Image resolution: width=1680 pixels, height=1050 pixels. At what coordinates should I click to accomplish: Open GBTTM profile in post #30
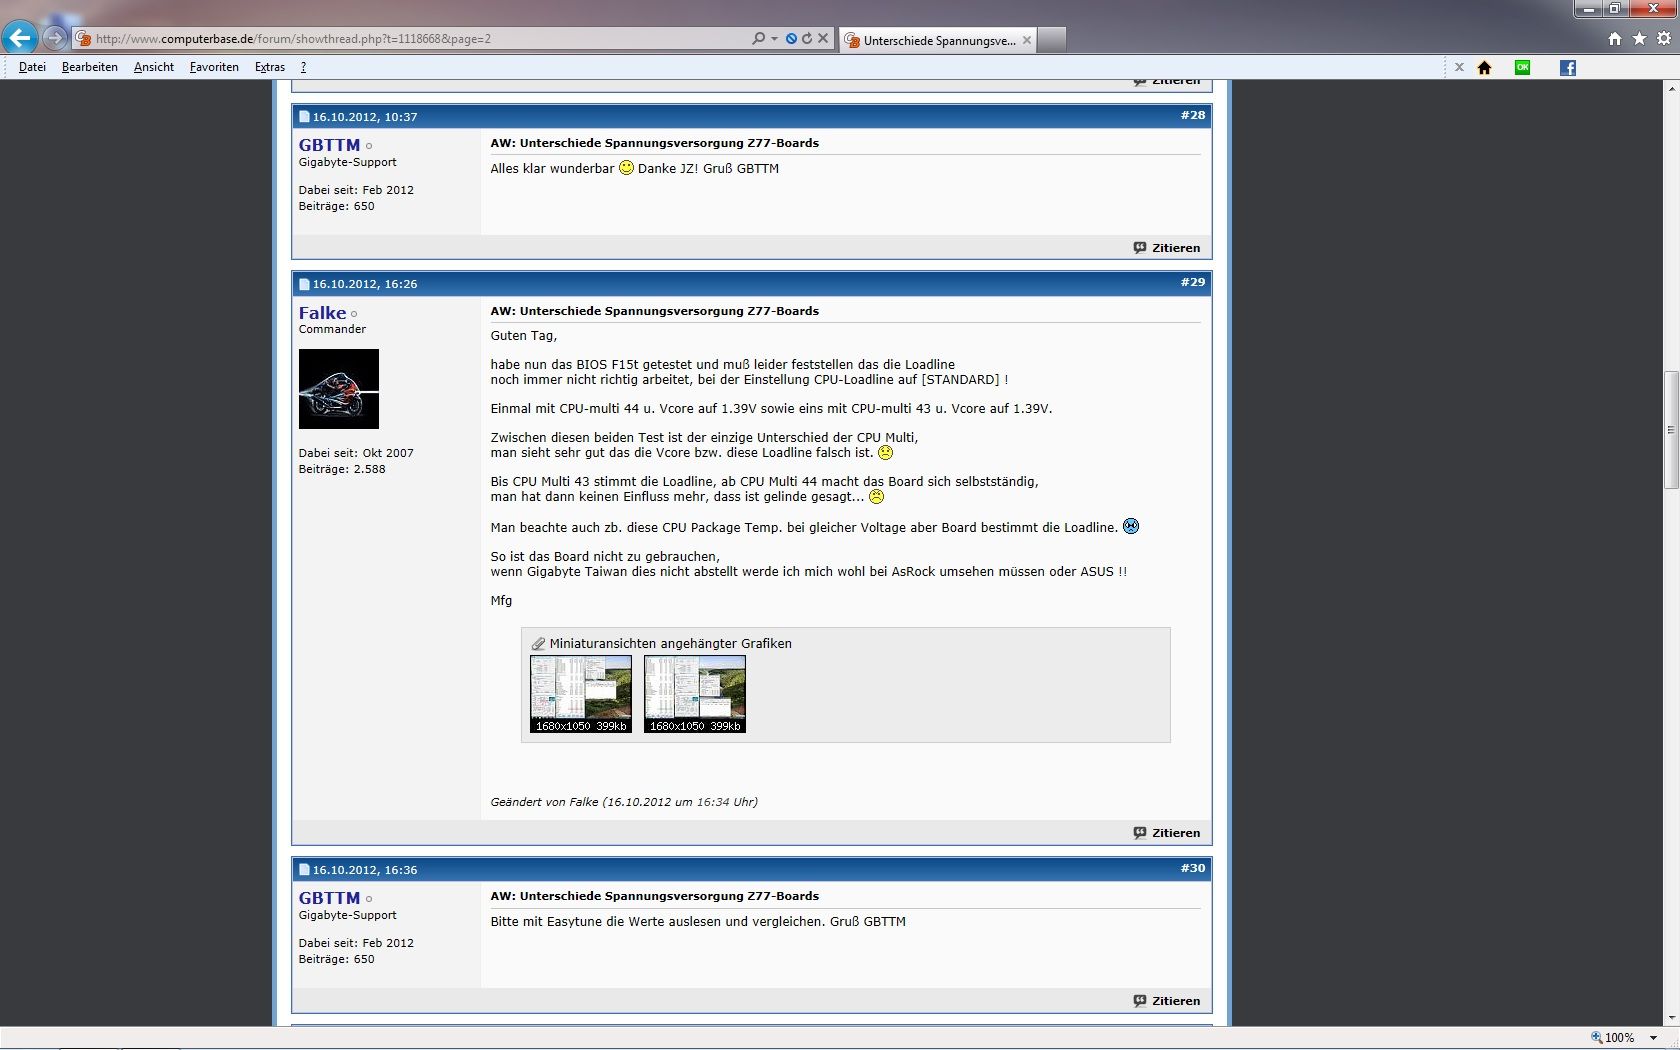(329, 898)
